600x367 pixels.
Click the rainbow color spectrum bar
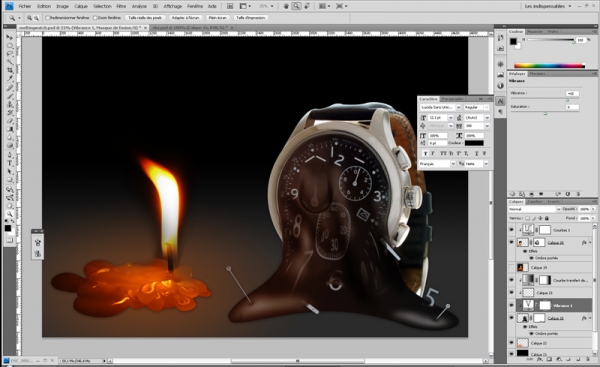(549, 65)
